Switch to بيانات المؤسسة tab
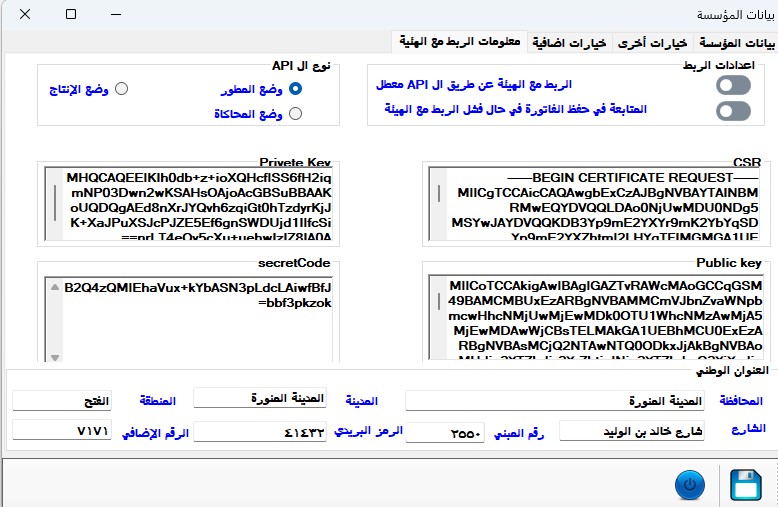The height and width of the screenshot is (507, 778). pyautogui.click(x=736, y=43)
